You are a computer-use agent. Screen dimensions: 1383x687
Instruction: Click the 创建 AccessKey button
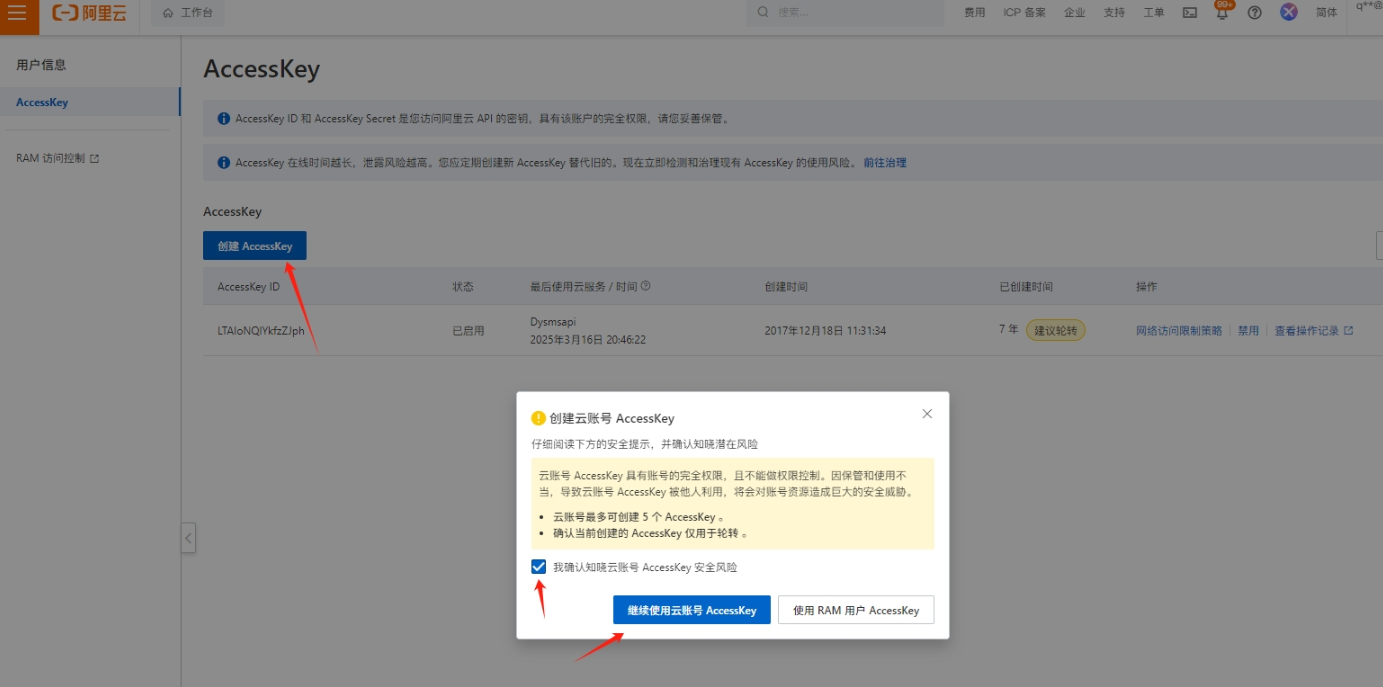tap(255, 246)
